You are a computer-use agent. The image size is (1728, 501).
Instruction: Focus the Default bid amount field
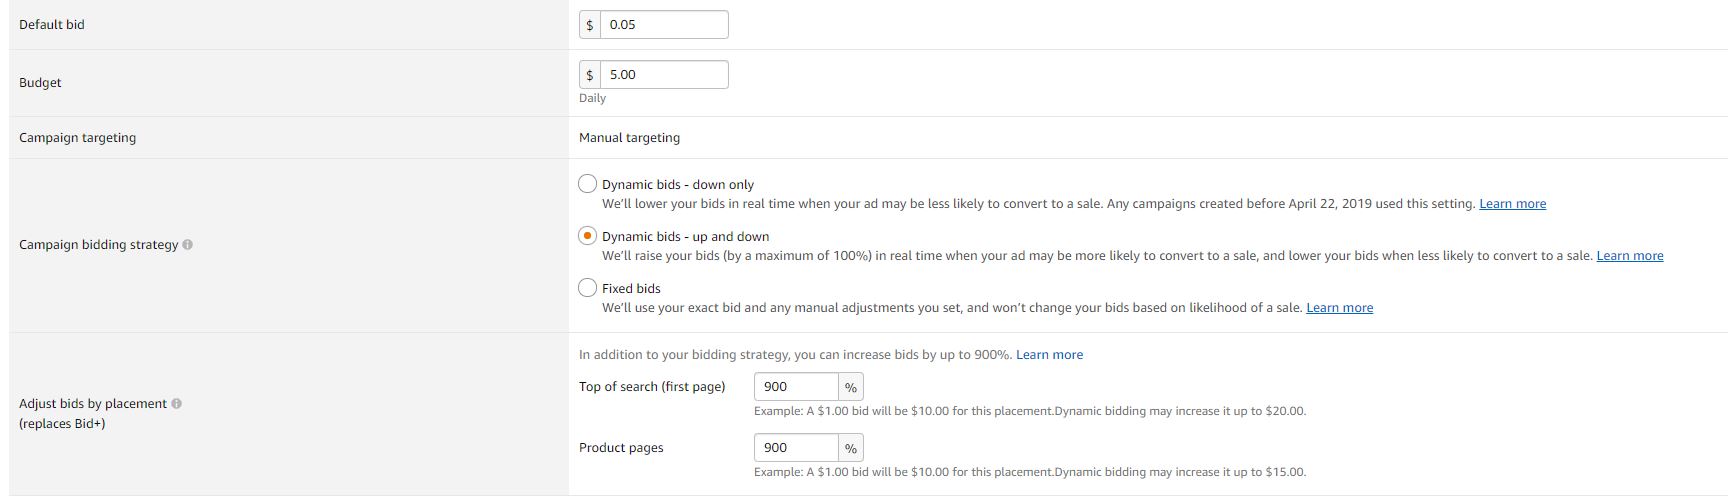[664, 25]
